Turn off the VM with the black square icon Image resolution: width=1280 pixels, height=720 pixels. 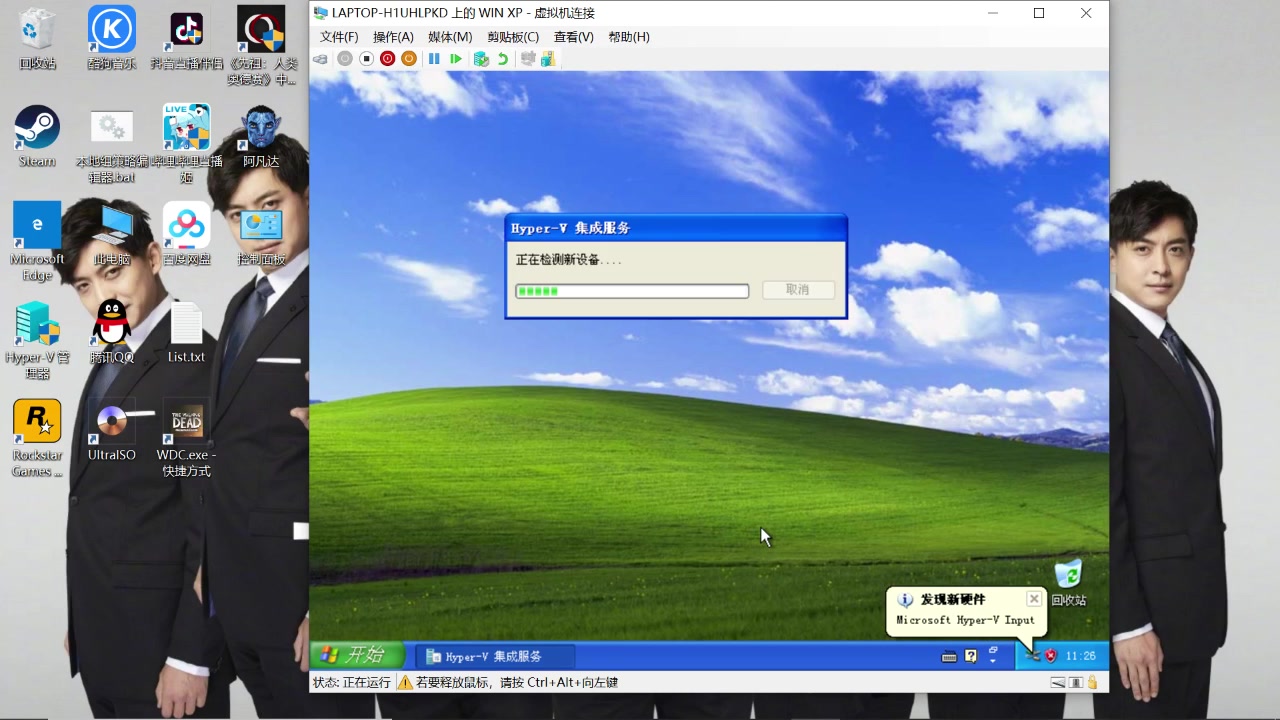[366, 59]
